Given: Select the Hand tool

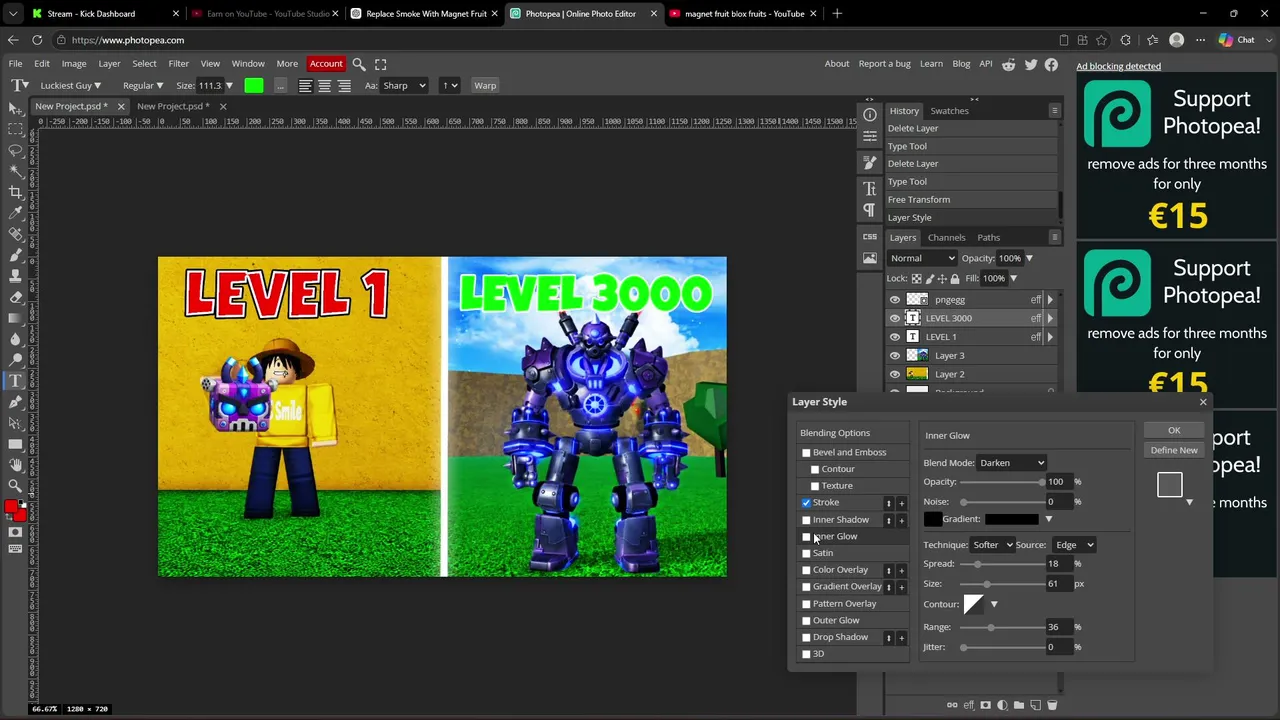Looking at the screenshot, I should [16, 465].
